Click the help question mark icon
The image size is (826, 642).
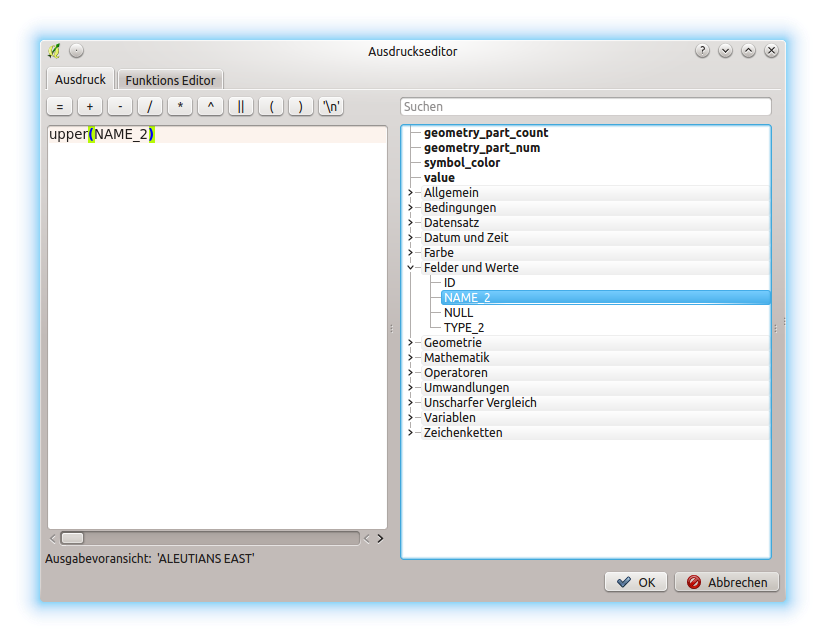pos(702,51)
